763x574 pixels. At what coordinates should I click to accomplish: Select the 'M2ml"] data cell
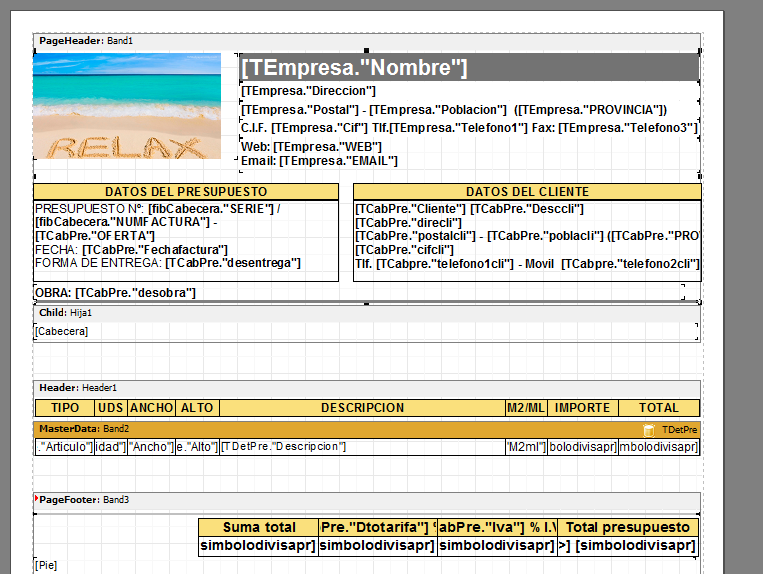526,447
